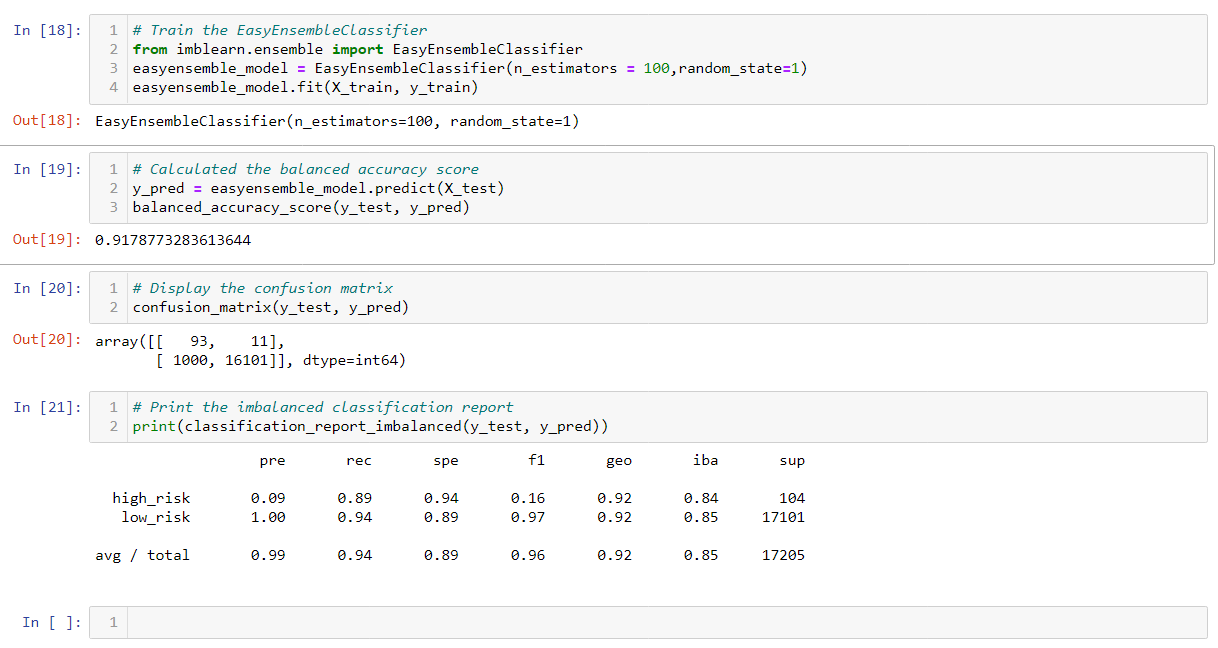Screen dimensions: 1218x648
Task: Click low_risk precision value 1.00
Action: click(268, 517)
